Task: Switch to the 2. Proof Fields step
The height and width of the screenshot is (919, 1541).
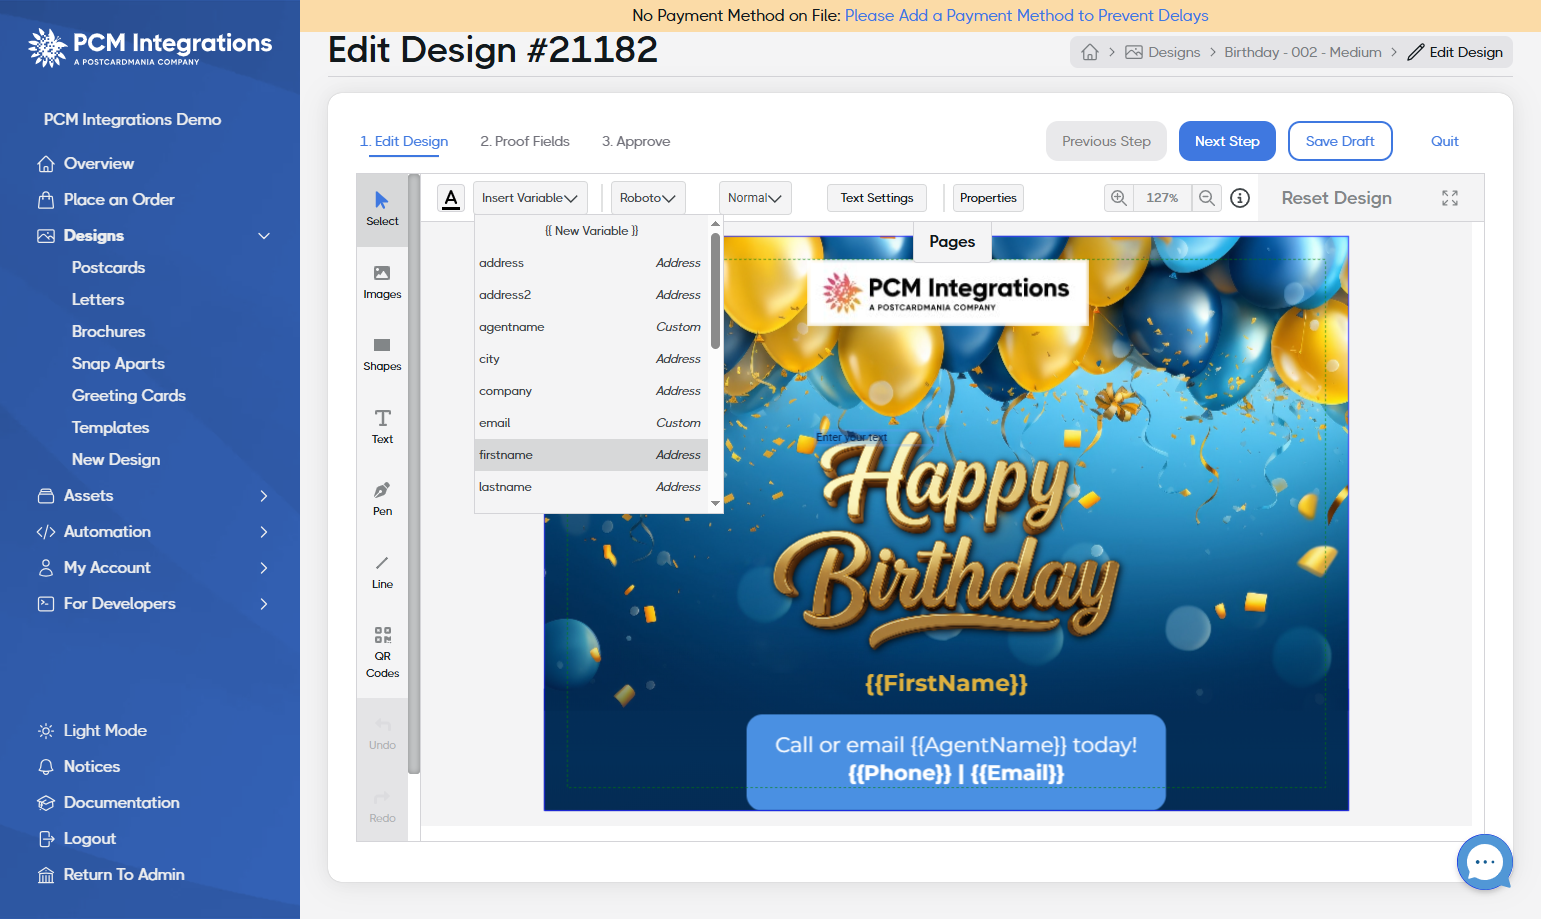Action: pyautogui.click(x=525, y=141)
